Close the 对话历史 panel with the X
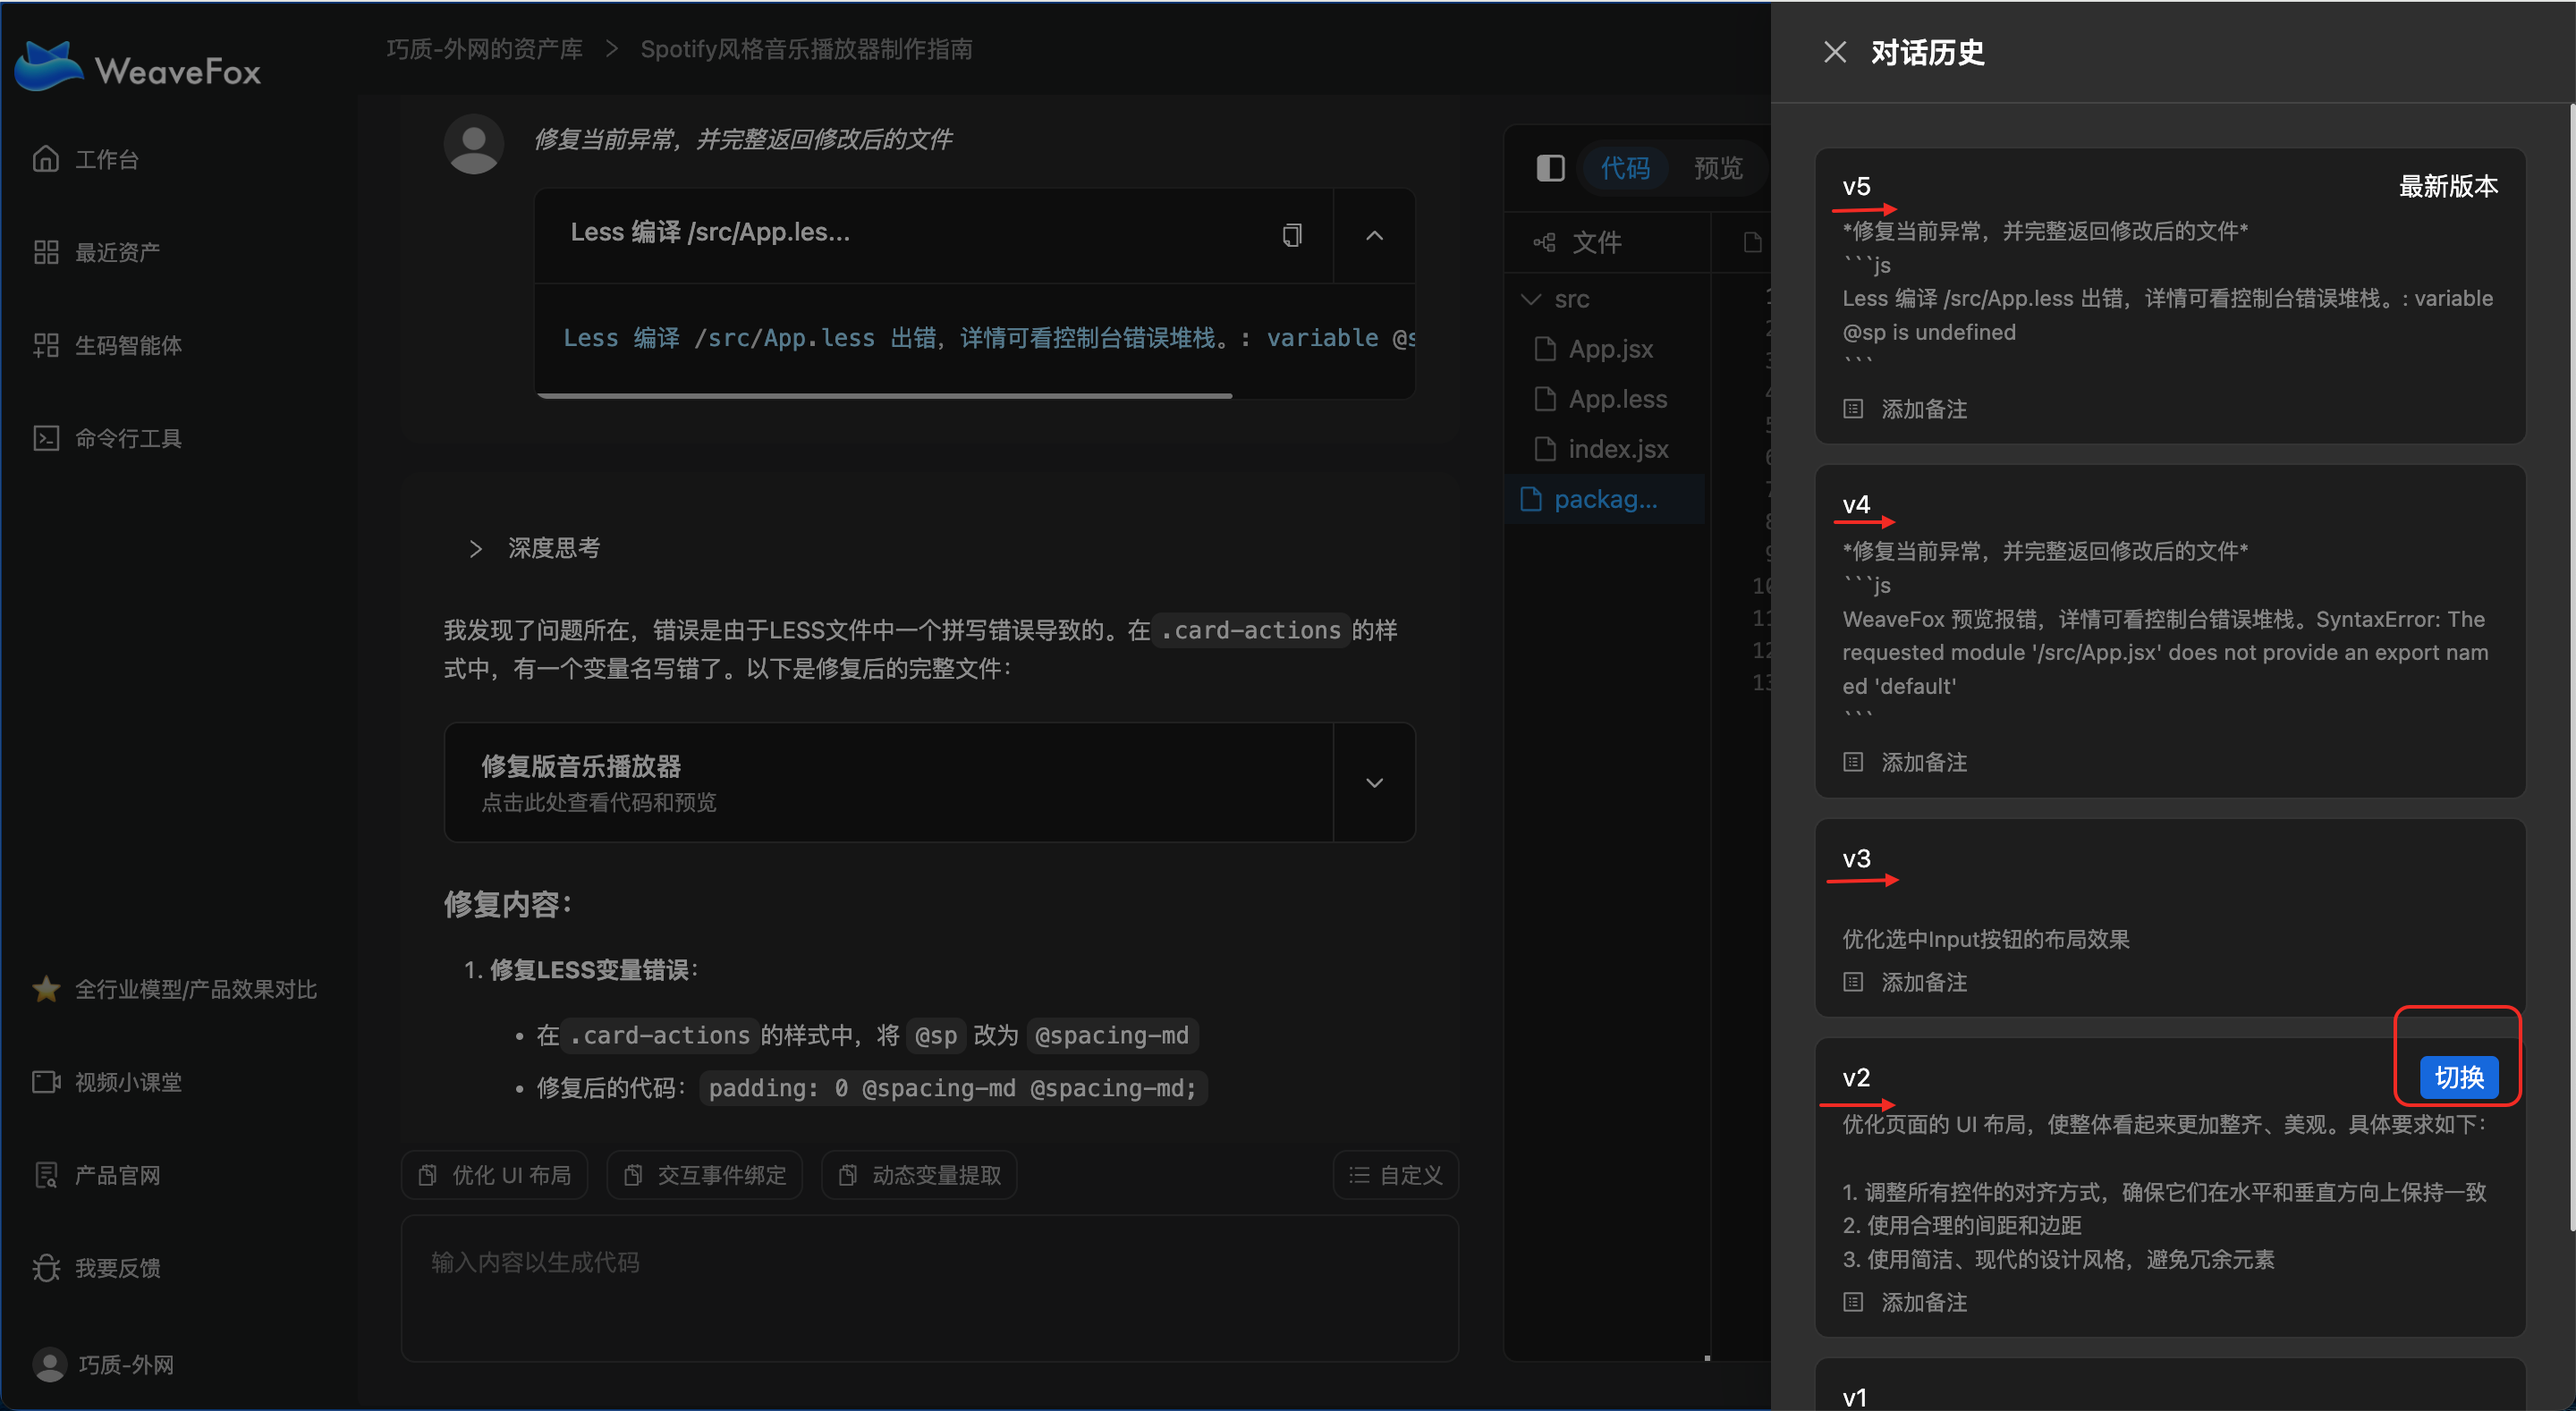The width and height of the screenshot is (2576, 1411). pos(1834,52)
